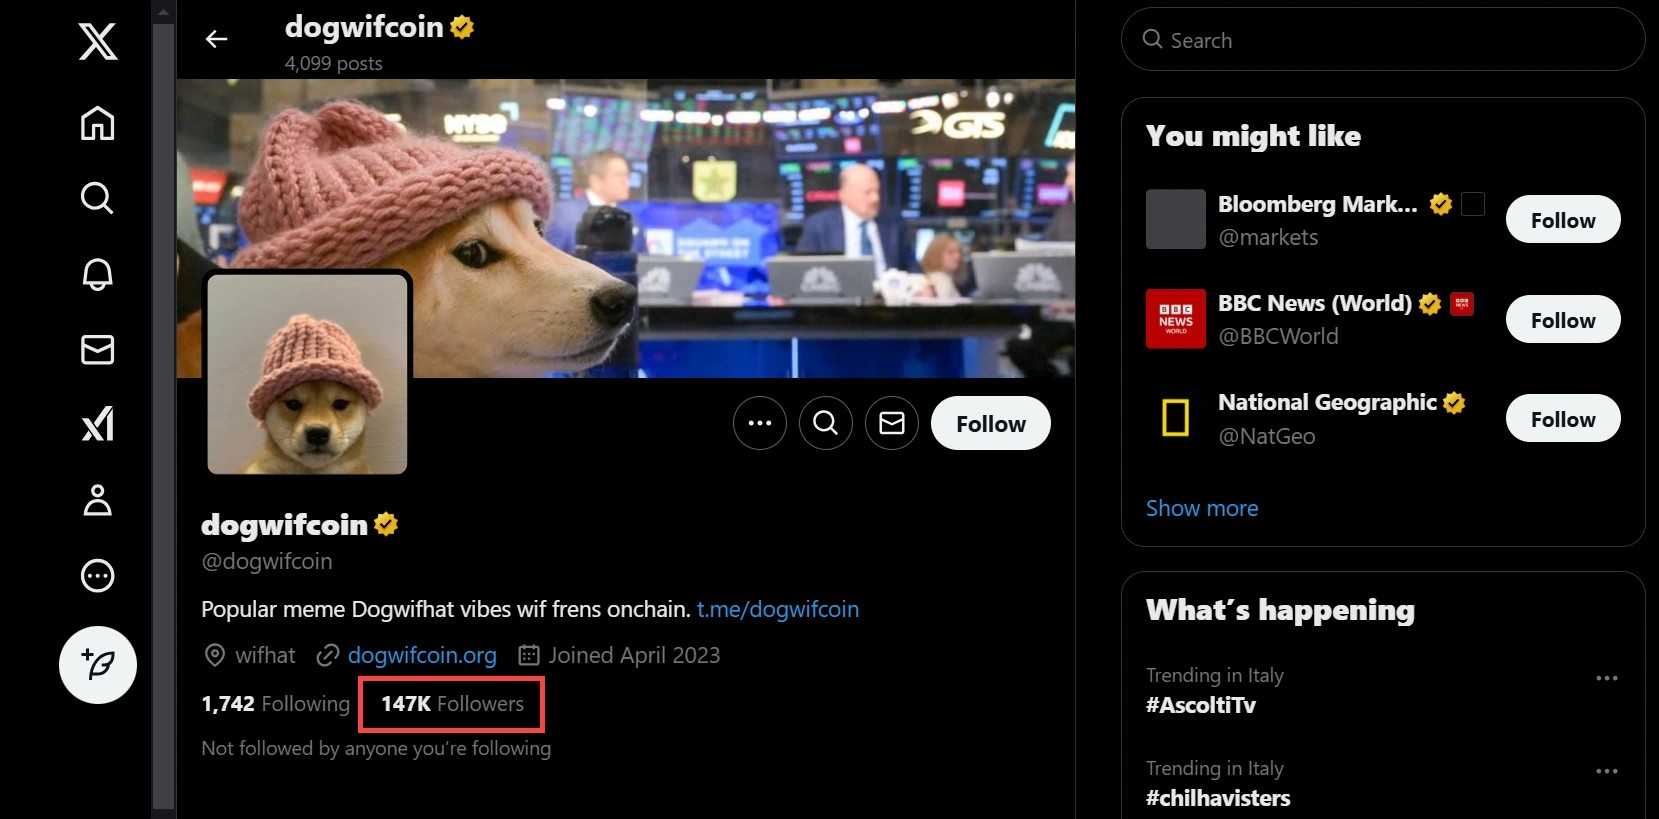The width and height of the screenshot is (1659, 819).
Task: Open Messages envelope icon in sidebar
Action: coord(98,349)
